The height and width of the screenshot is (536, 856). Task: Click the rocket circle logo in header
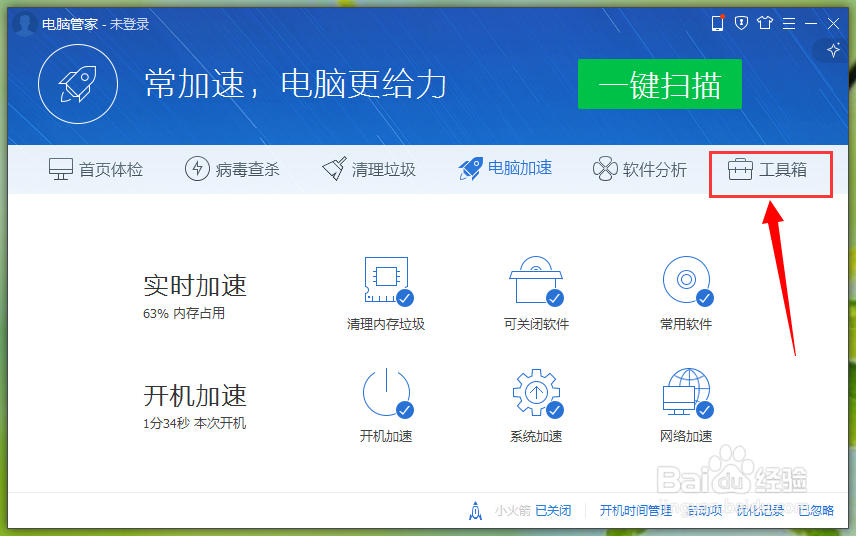[78, 84]
